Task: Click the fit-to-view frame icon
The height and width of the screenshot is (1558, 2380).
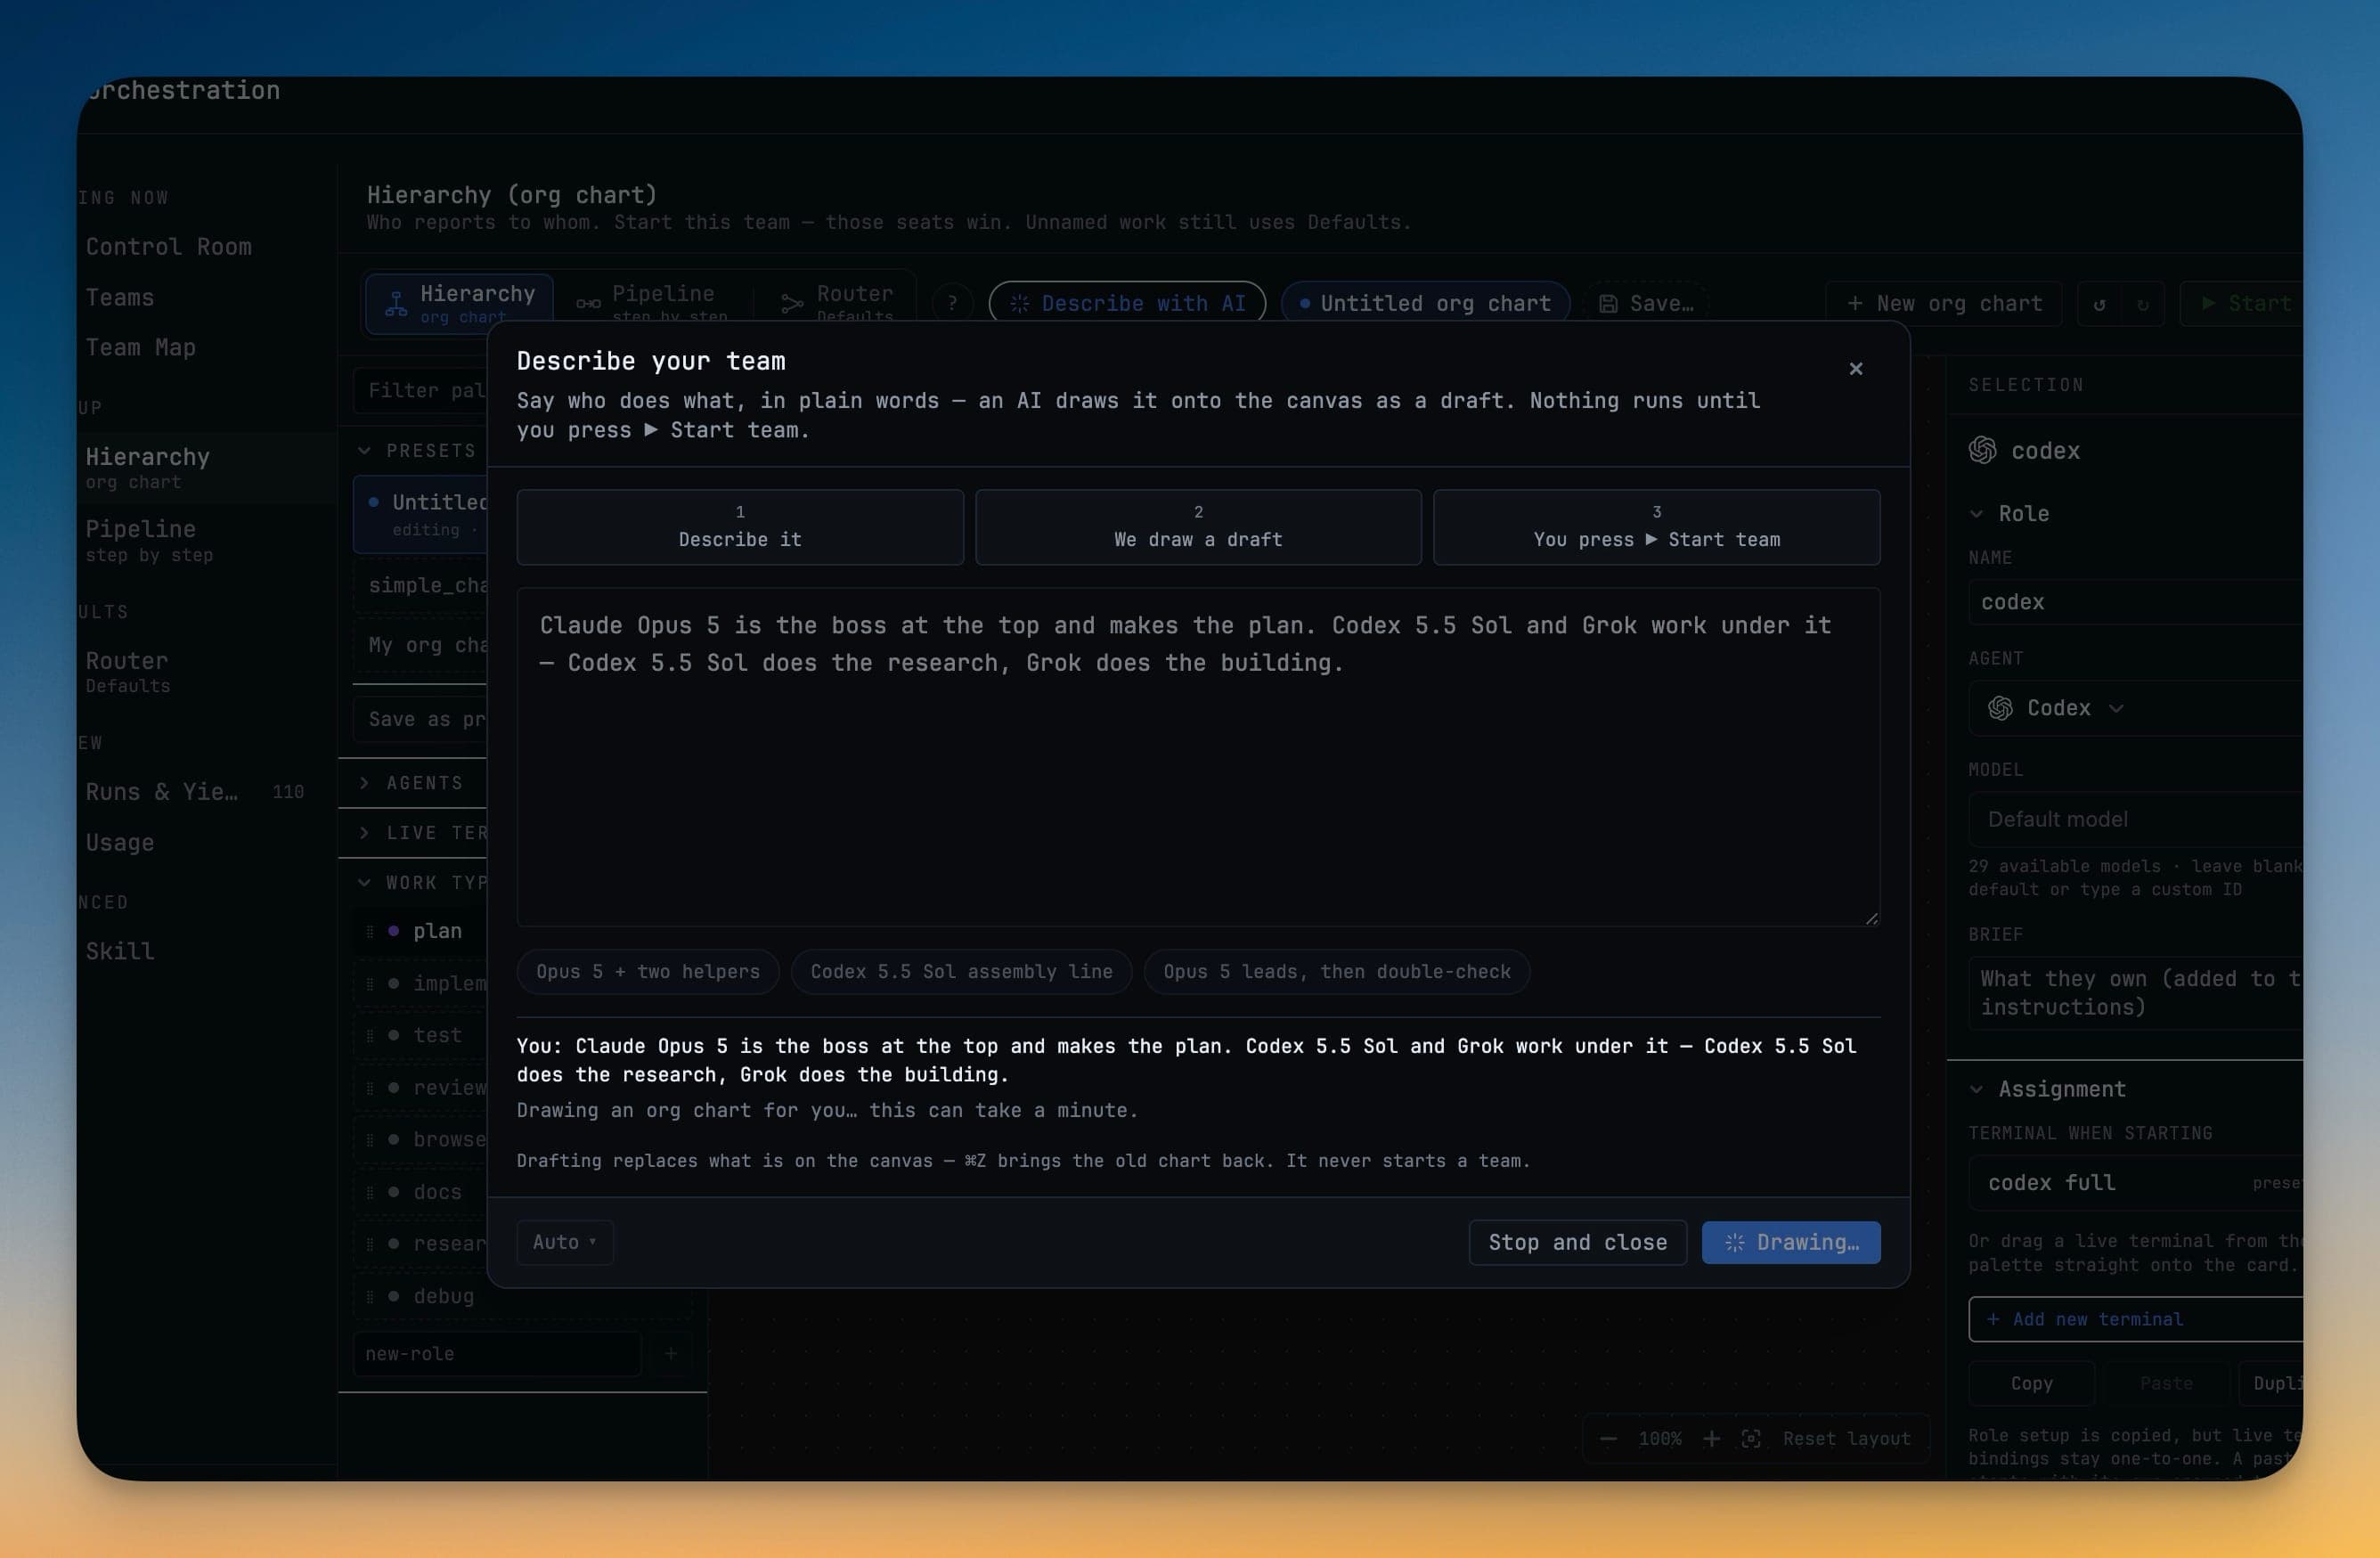Action: pos(1750,1438)
